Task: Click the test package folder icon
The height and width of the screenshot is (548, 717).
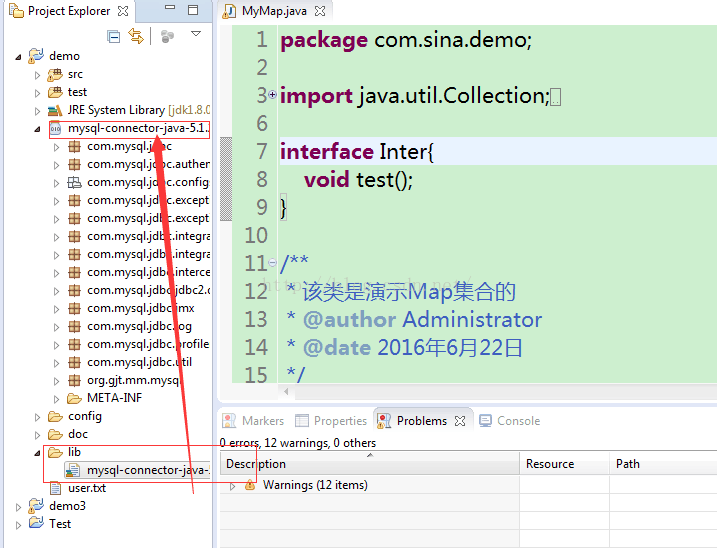Action: coord(55,92)
